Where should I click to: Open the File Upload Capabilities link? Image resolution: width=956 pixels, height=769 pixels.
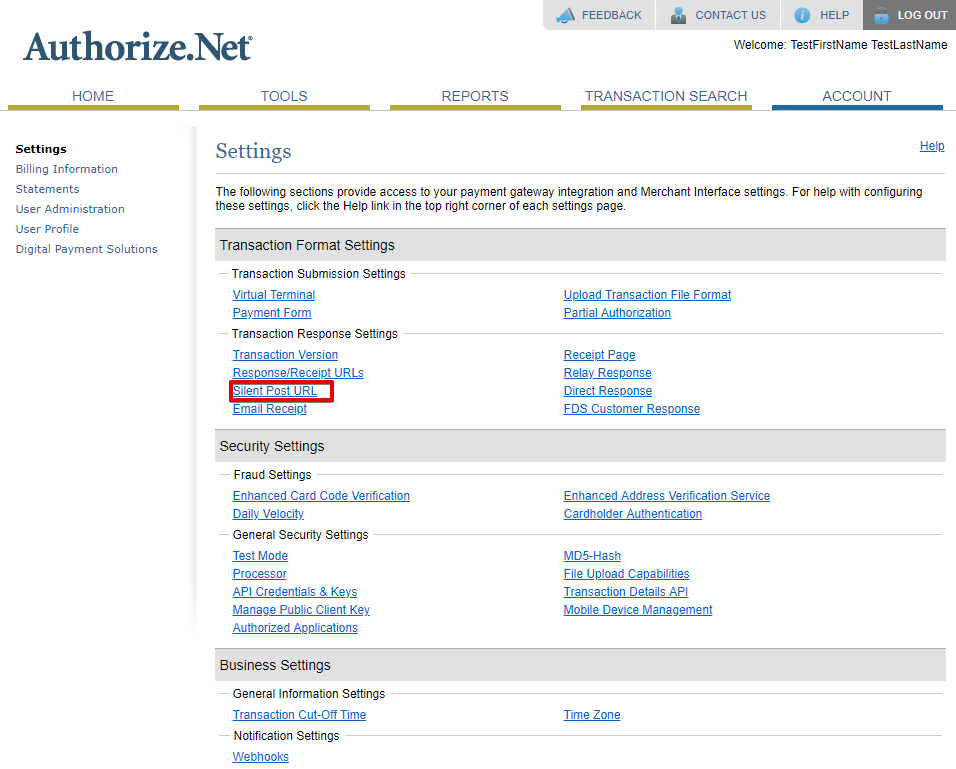point(626,574)
